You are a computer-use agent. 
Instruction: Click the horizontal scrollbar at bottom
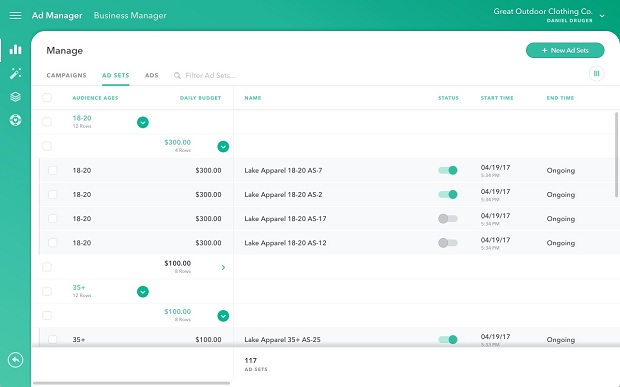(x=131, y=383)
